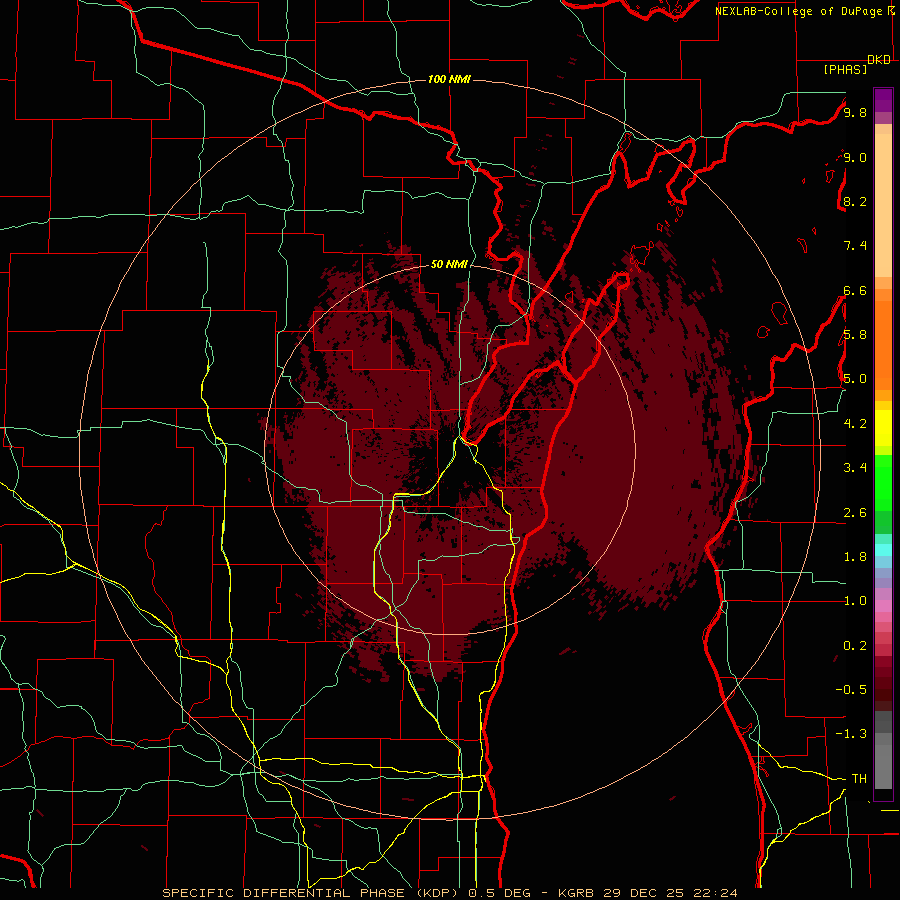Click the 50 NMI range ring label
This screenshot has height=900, width=900.
[449, 264]
